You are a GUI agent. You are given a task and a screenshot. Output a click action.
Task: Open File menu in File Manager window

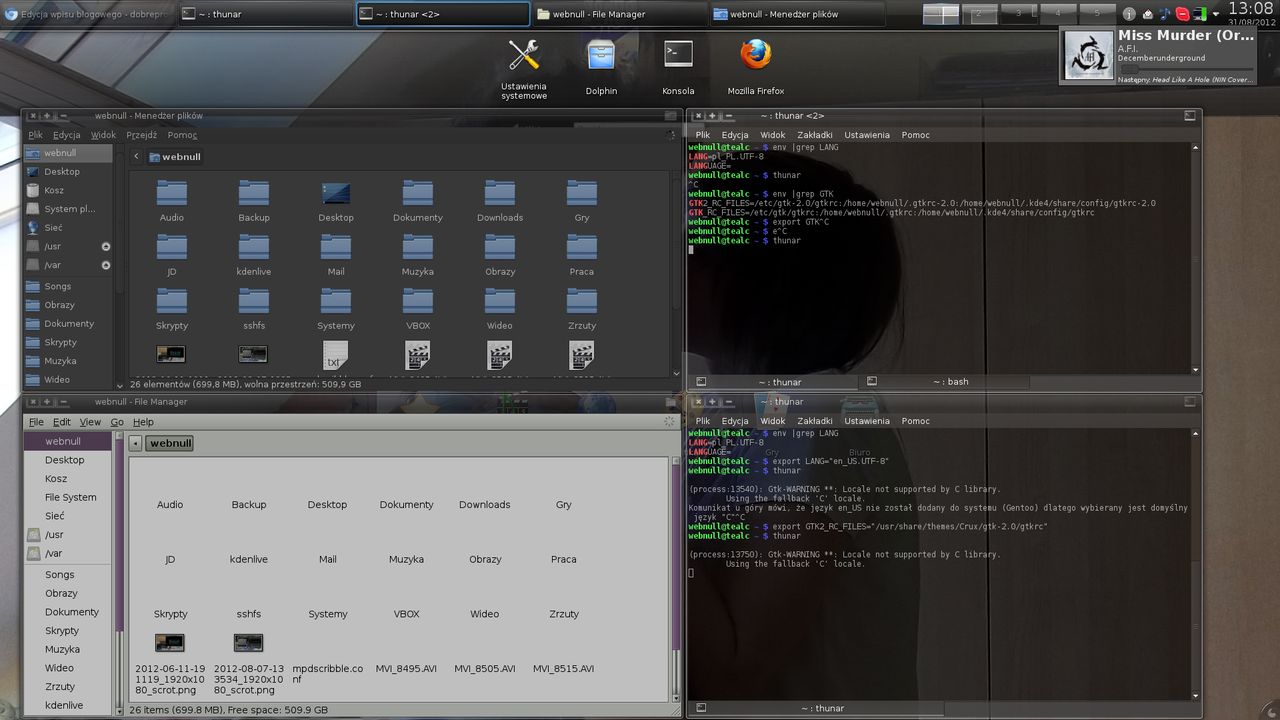point(36,422)
